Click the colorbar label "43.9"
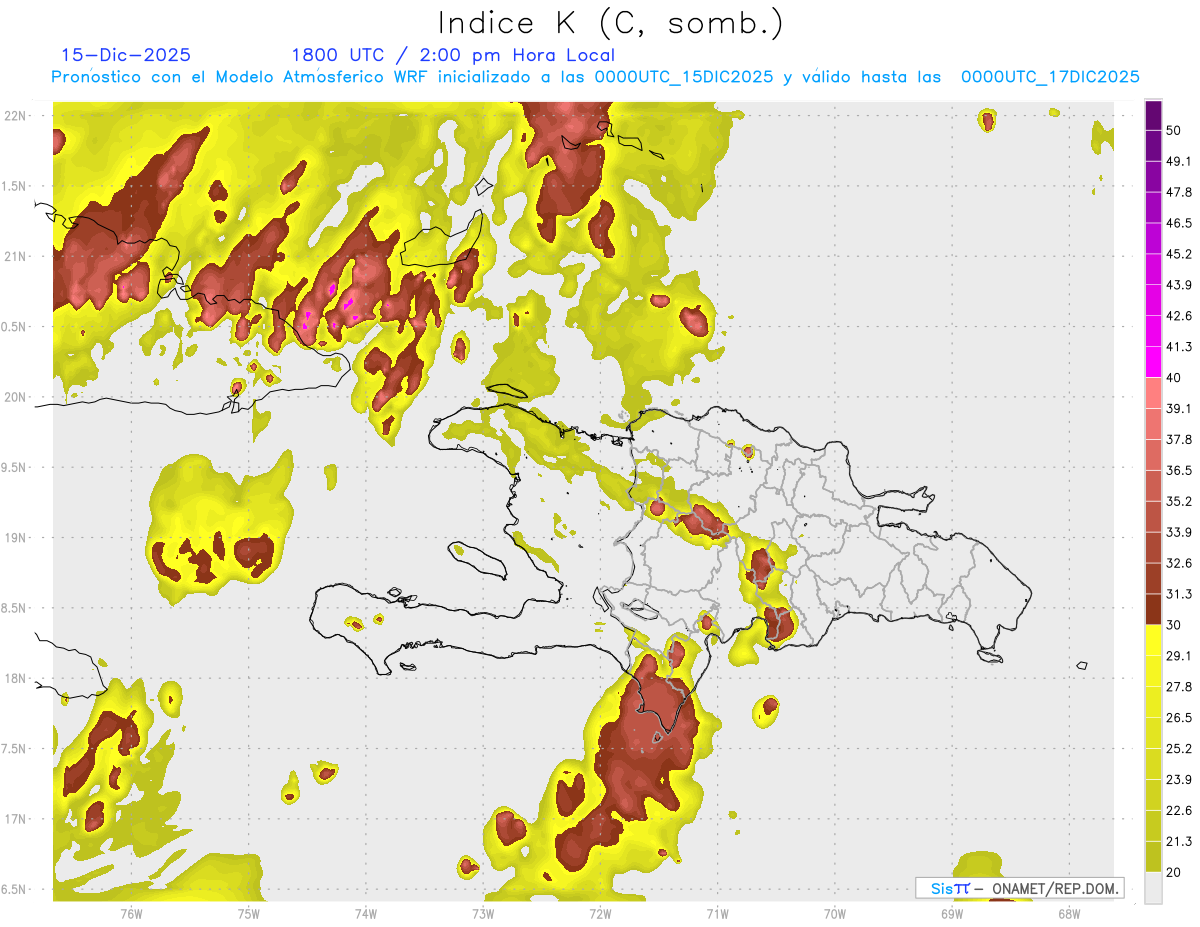Image resolution: width=1200 pixels, height=927 pixels. tap(1179, 285)
